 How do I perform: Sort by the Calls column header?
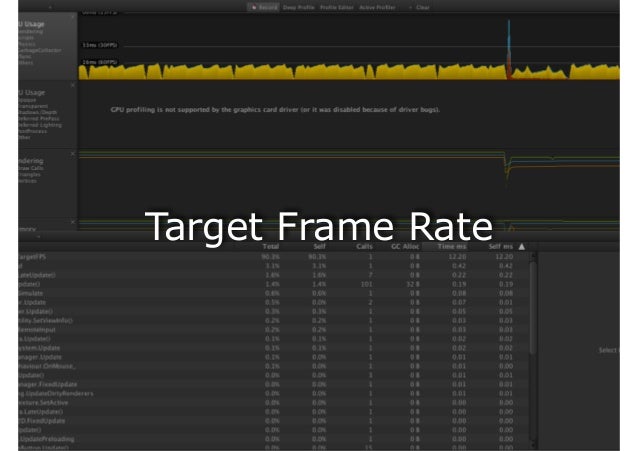(x=364, y=246)
